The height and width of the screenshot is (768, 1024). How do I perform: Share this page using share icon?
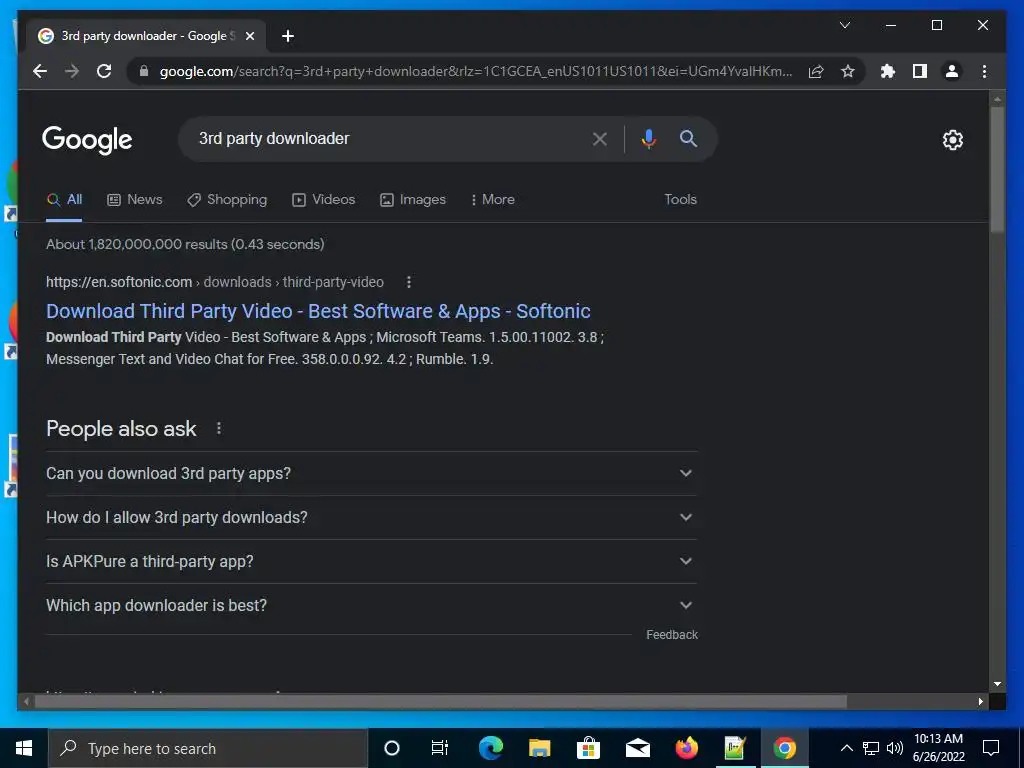coord(816,71)
